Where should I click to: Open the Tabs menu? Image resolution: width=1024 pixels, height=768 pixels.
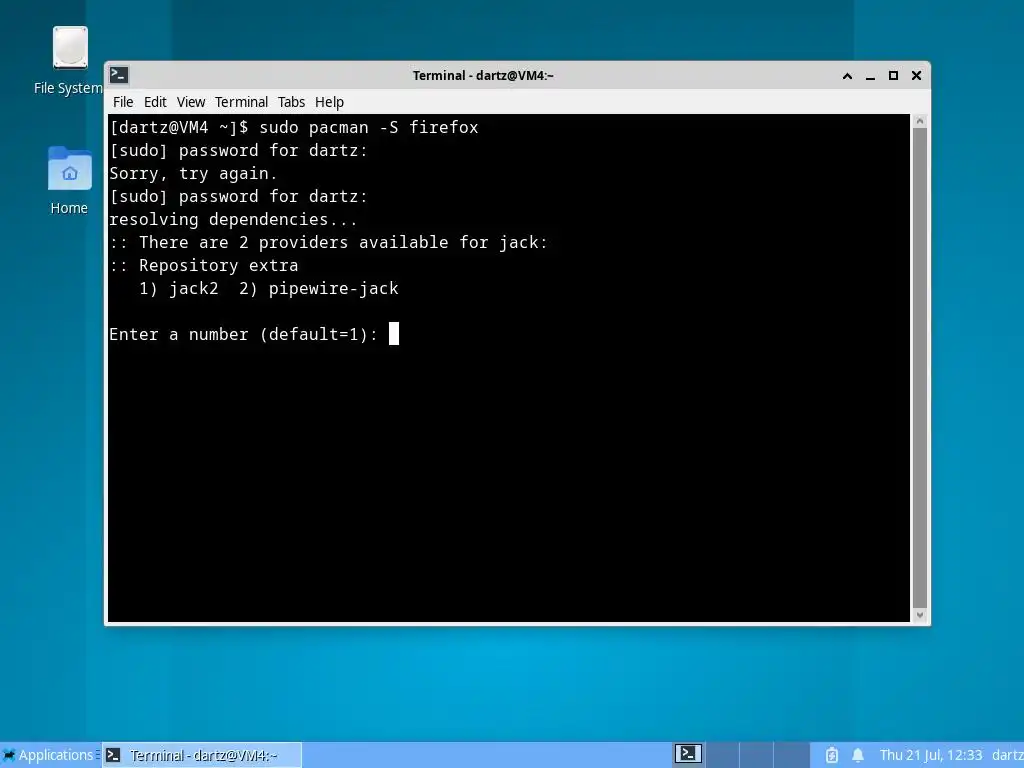click(x=291, y=102)
